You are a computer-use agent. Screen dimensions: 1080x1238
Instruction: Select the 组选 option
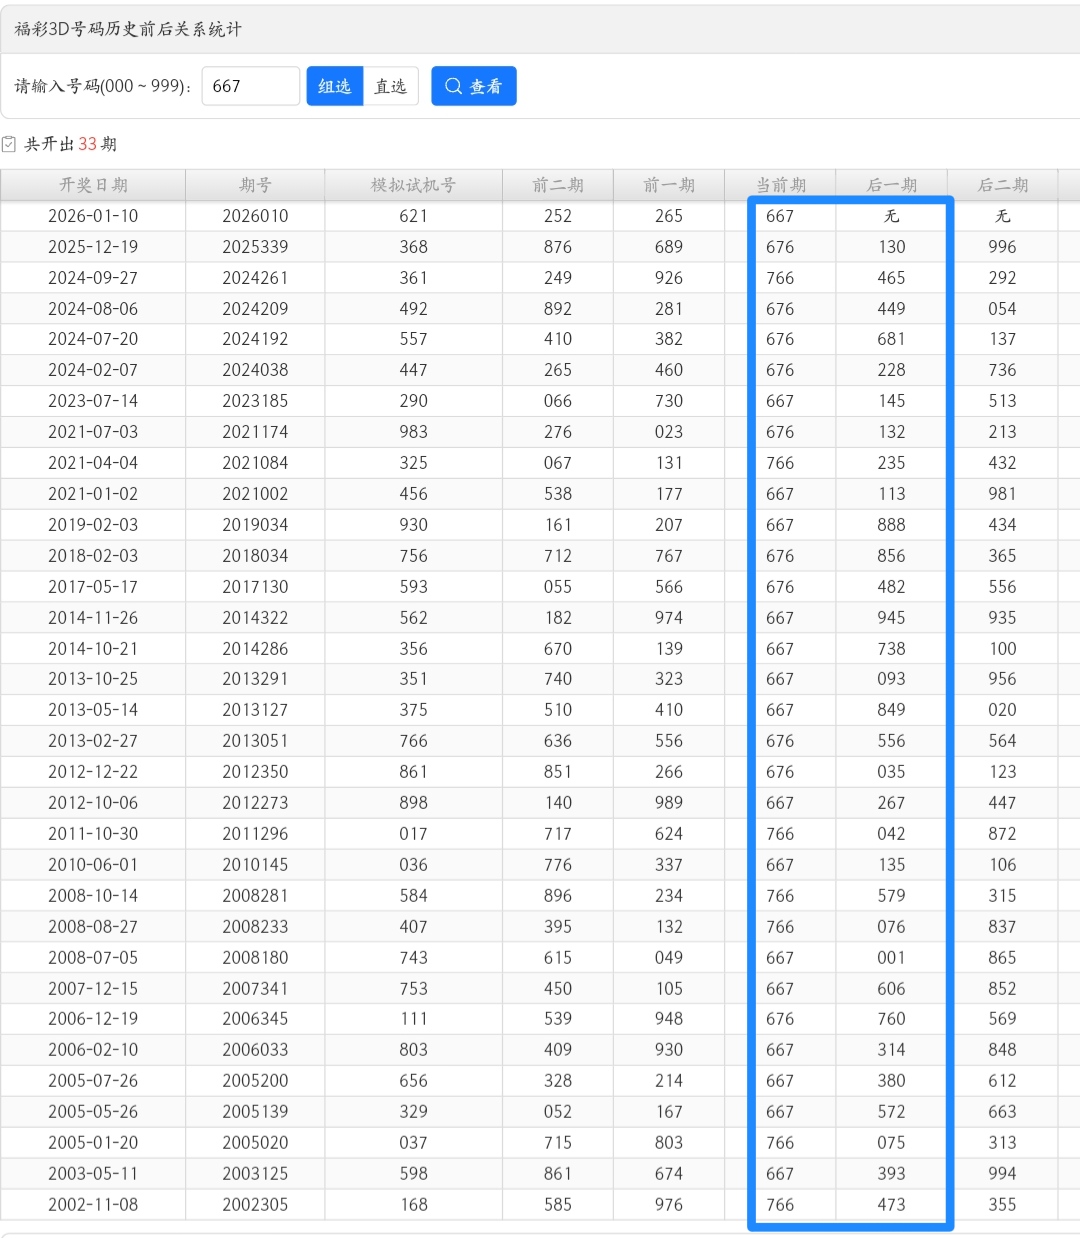tap(334, 86)
